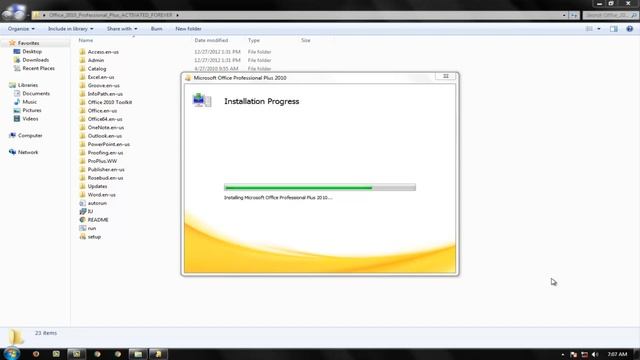Click the help question mark icon
The image size is (640, 360).
pyautogui.click(x=629, y=29)
